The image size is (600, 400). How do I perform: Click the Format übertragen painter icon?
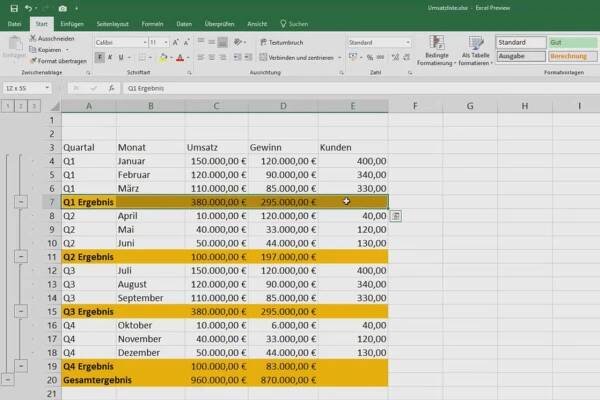point(33,59)
